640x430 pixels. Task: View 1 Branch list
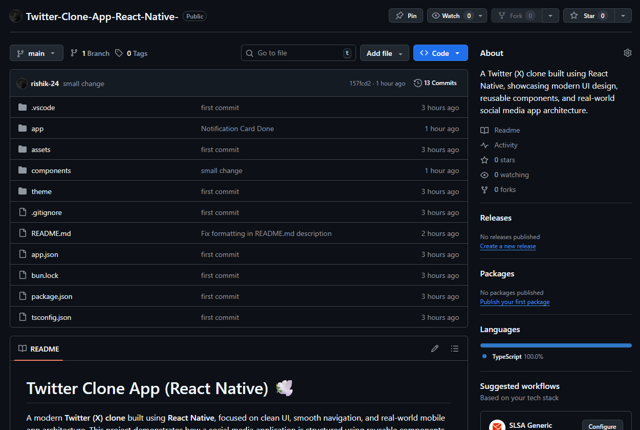[x=90, y=53]
